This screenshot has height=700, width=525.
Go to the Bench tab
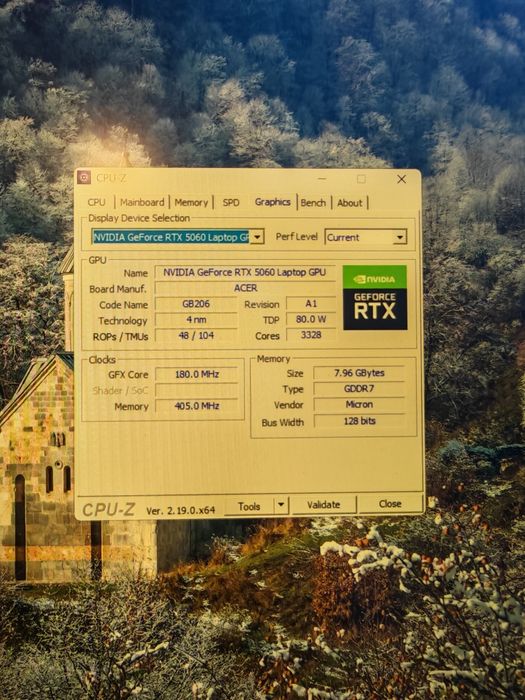[313, 203]
